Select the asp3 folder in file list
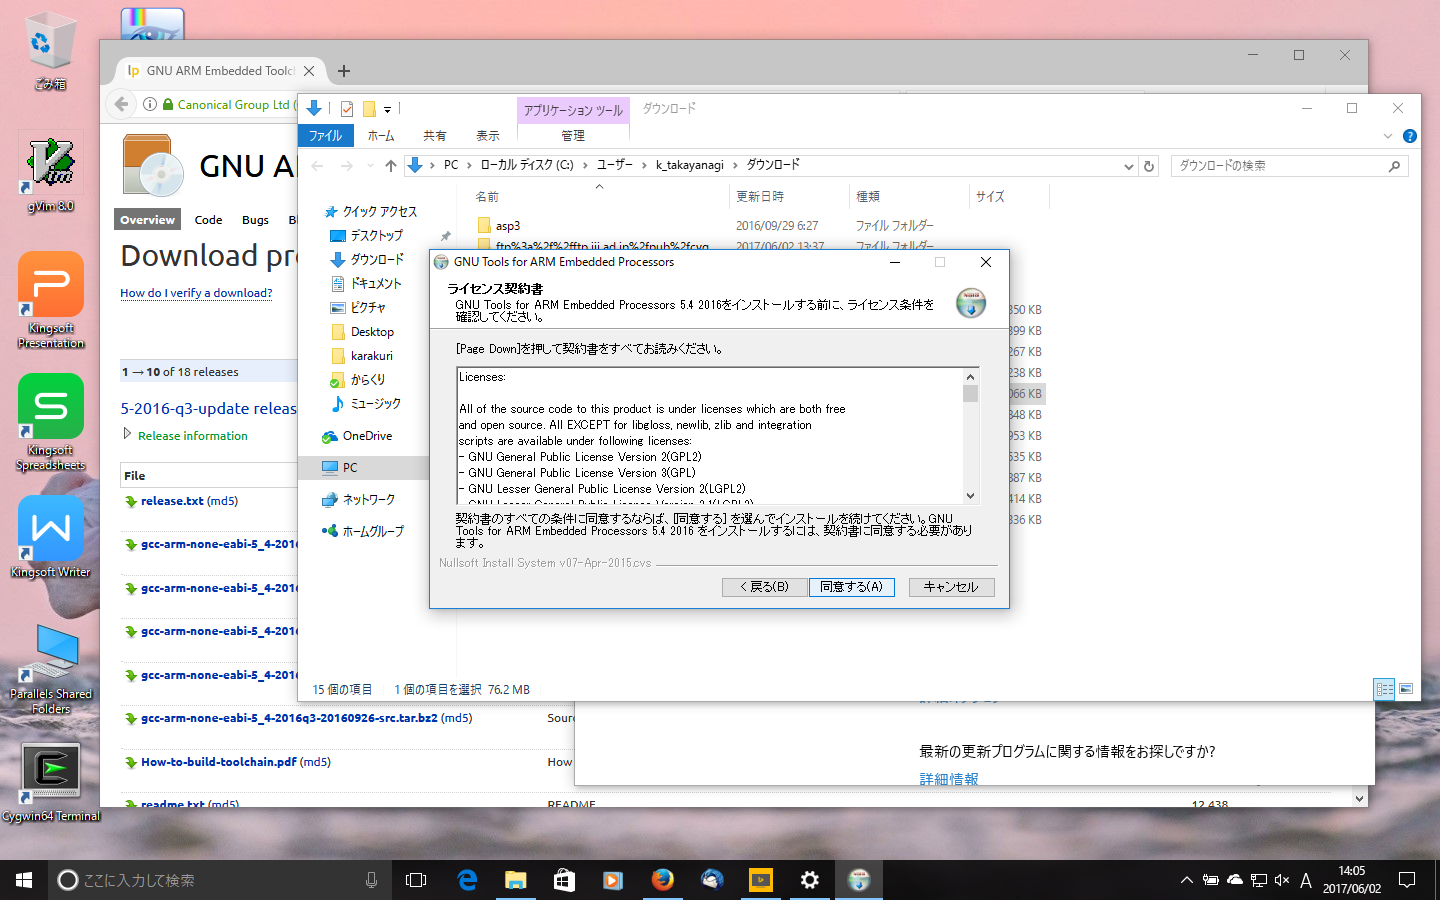Viewport: 1440px width, 900px height. coord(508,226)
